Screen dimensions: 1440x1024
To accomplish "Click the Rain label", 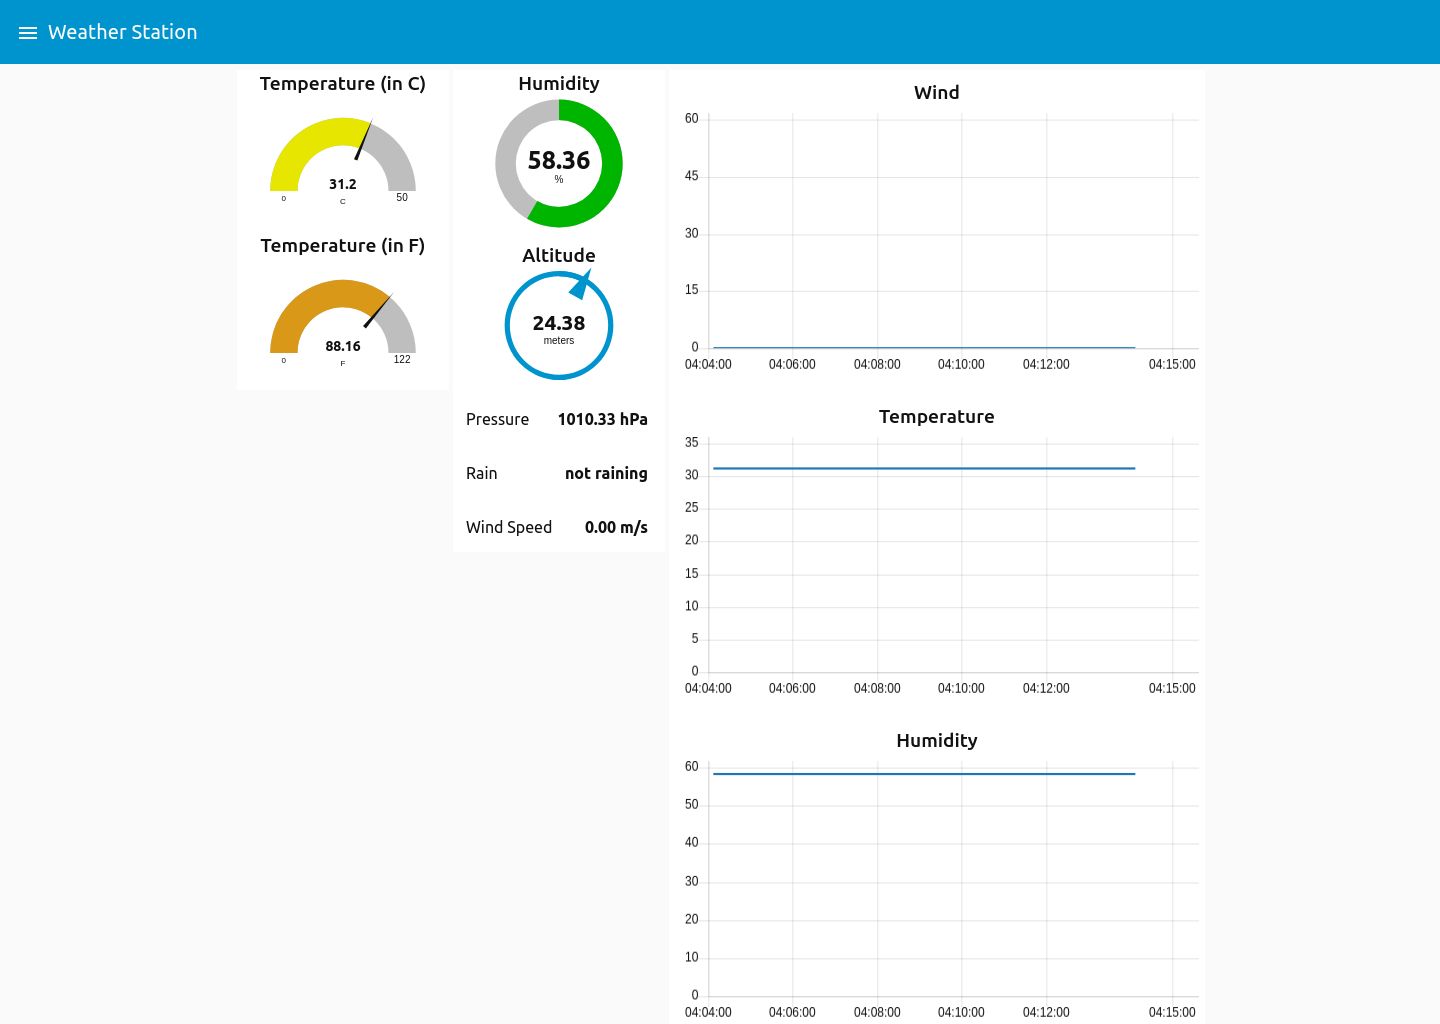I will tap(481, 473).
